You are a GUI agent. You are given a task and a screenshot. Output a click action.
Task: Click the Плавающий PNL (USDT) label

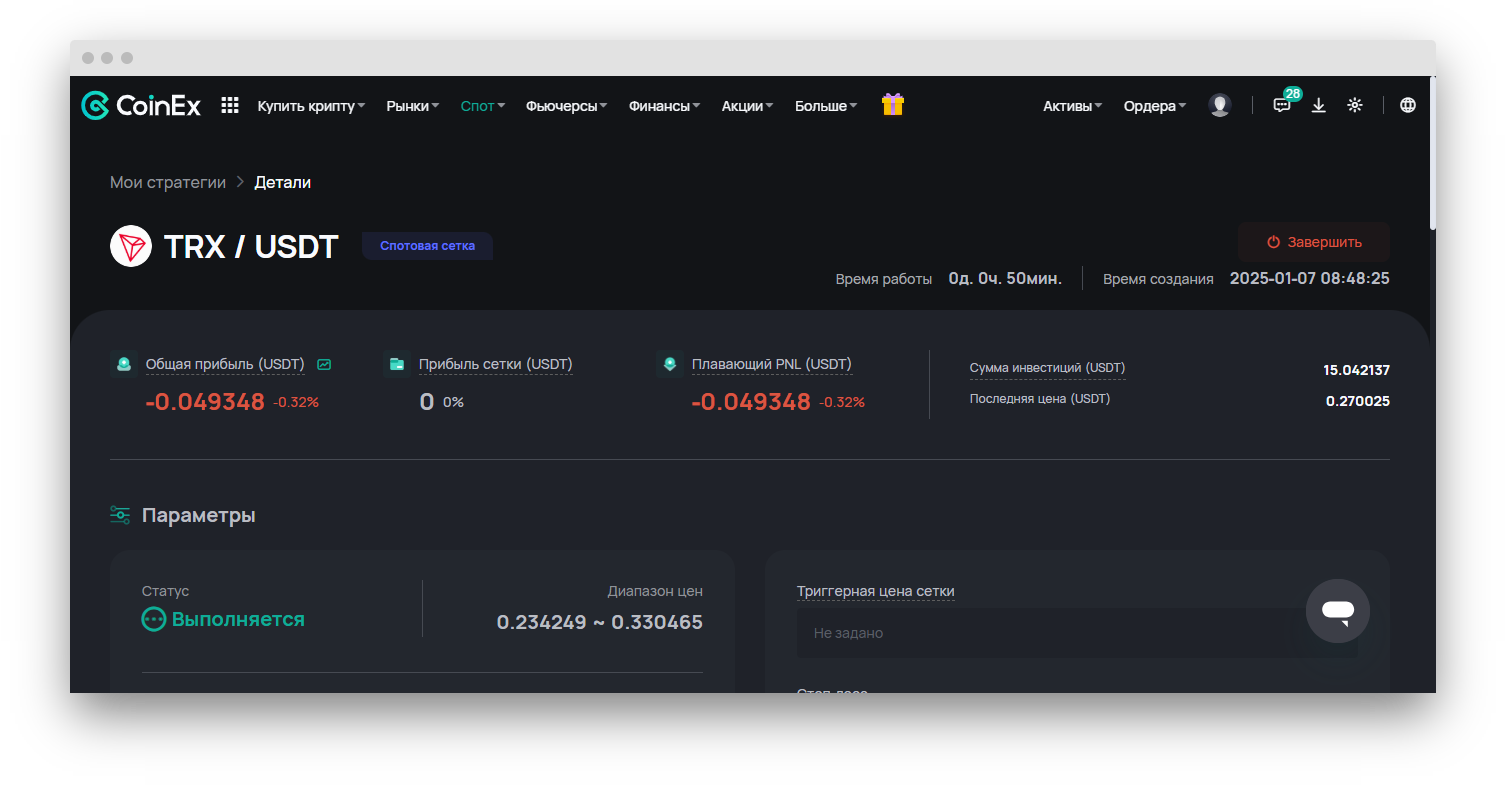point(772,365)
